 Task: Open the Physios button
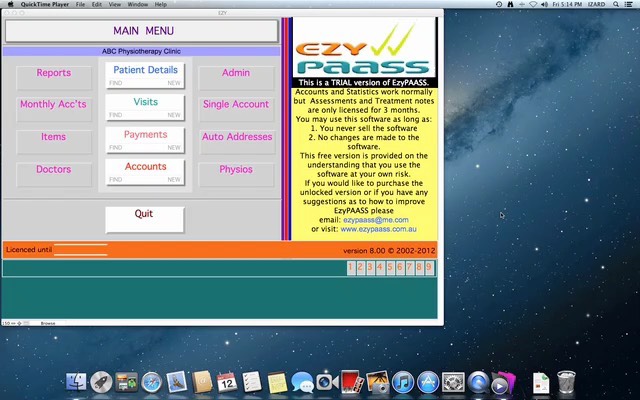(x=236, y=174)
